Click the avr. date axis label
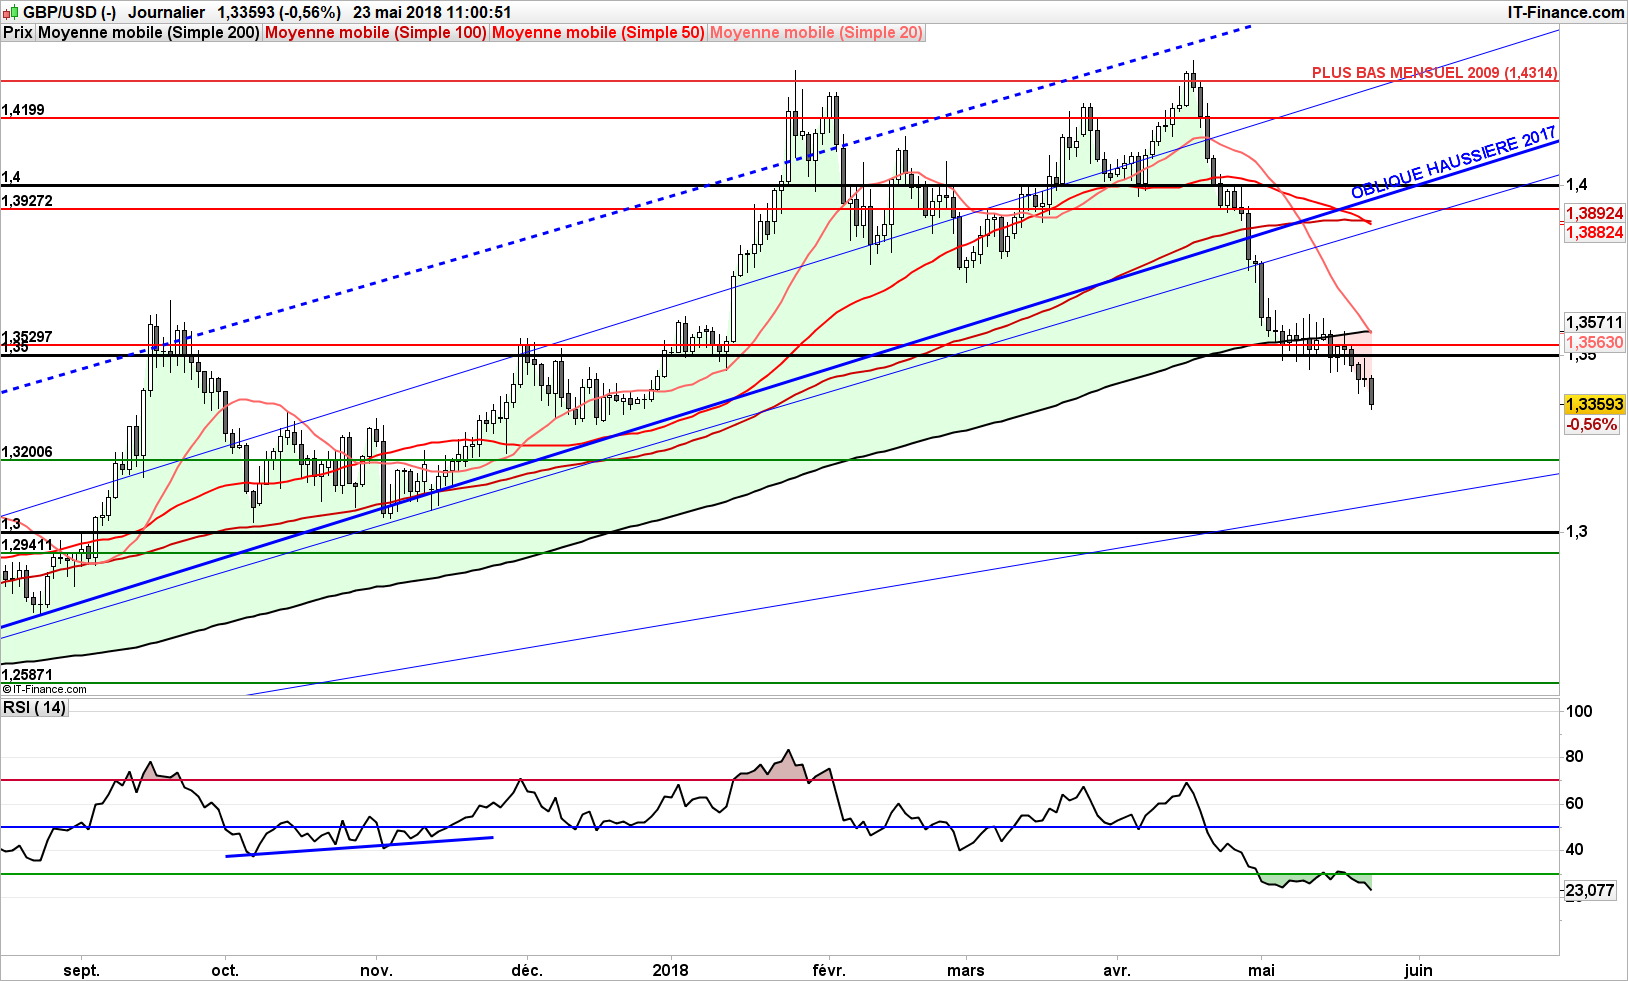This screenshot has width=1628, height=981. [x=1116, y=970]
